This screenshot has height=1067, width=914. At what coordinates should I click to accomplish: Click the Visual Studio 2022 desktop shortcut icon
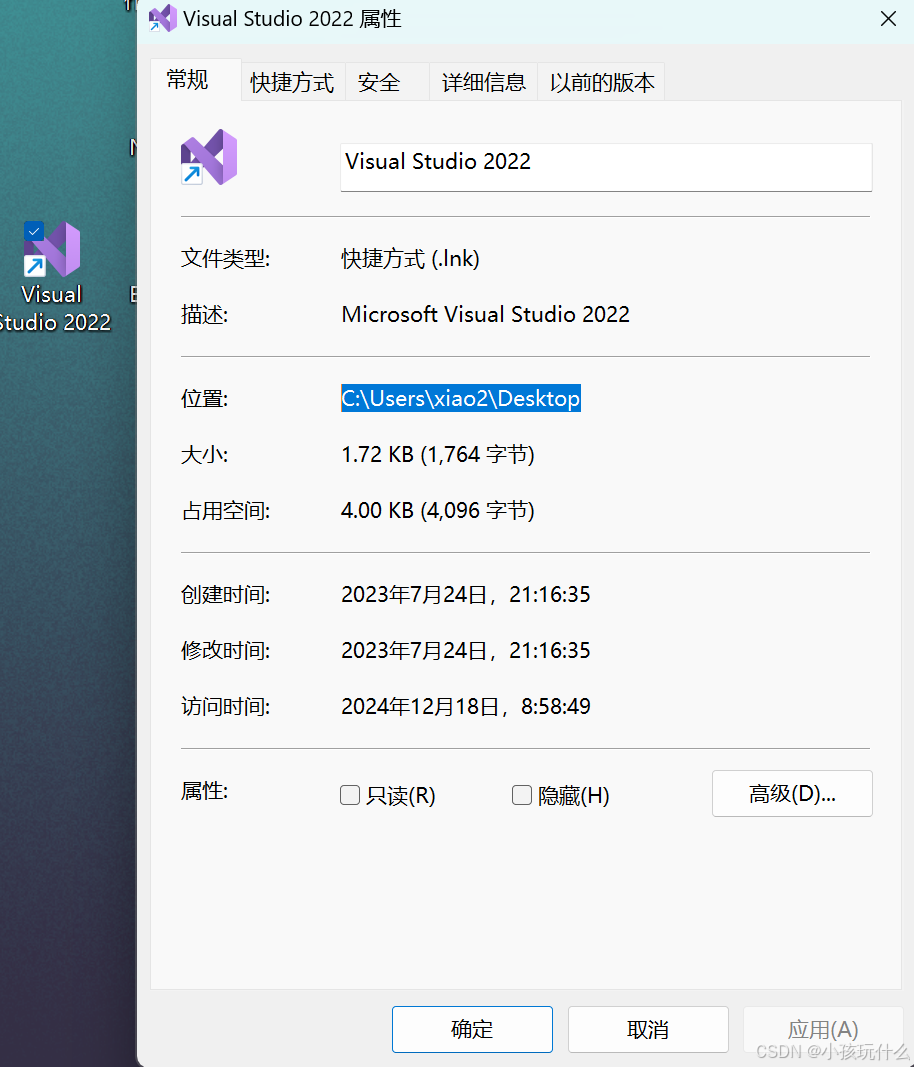tap(52, 249)
